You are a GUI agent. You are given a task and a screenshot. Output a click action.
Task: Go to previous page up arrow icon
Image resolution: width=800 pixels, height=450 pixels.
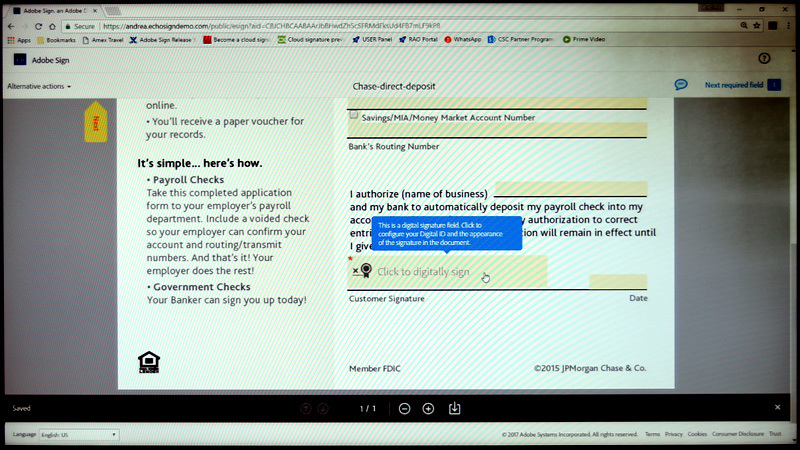(x=306, y=409)
